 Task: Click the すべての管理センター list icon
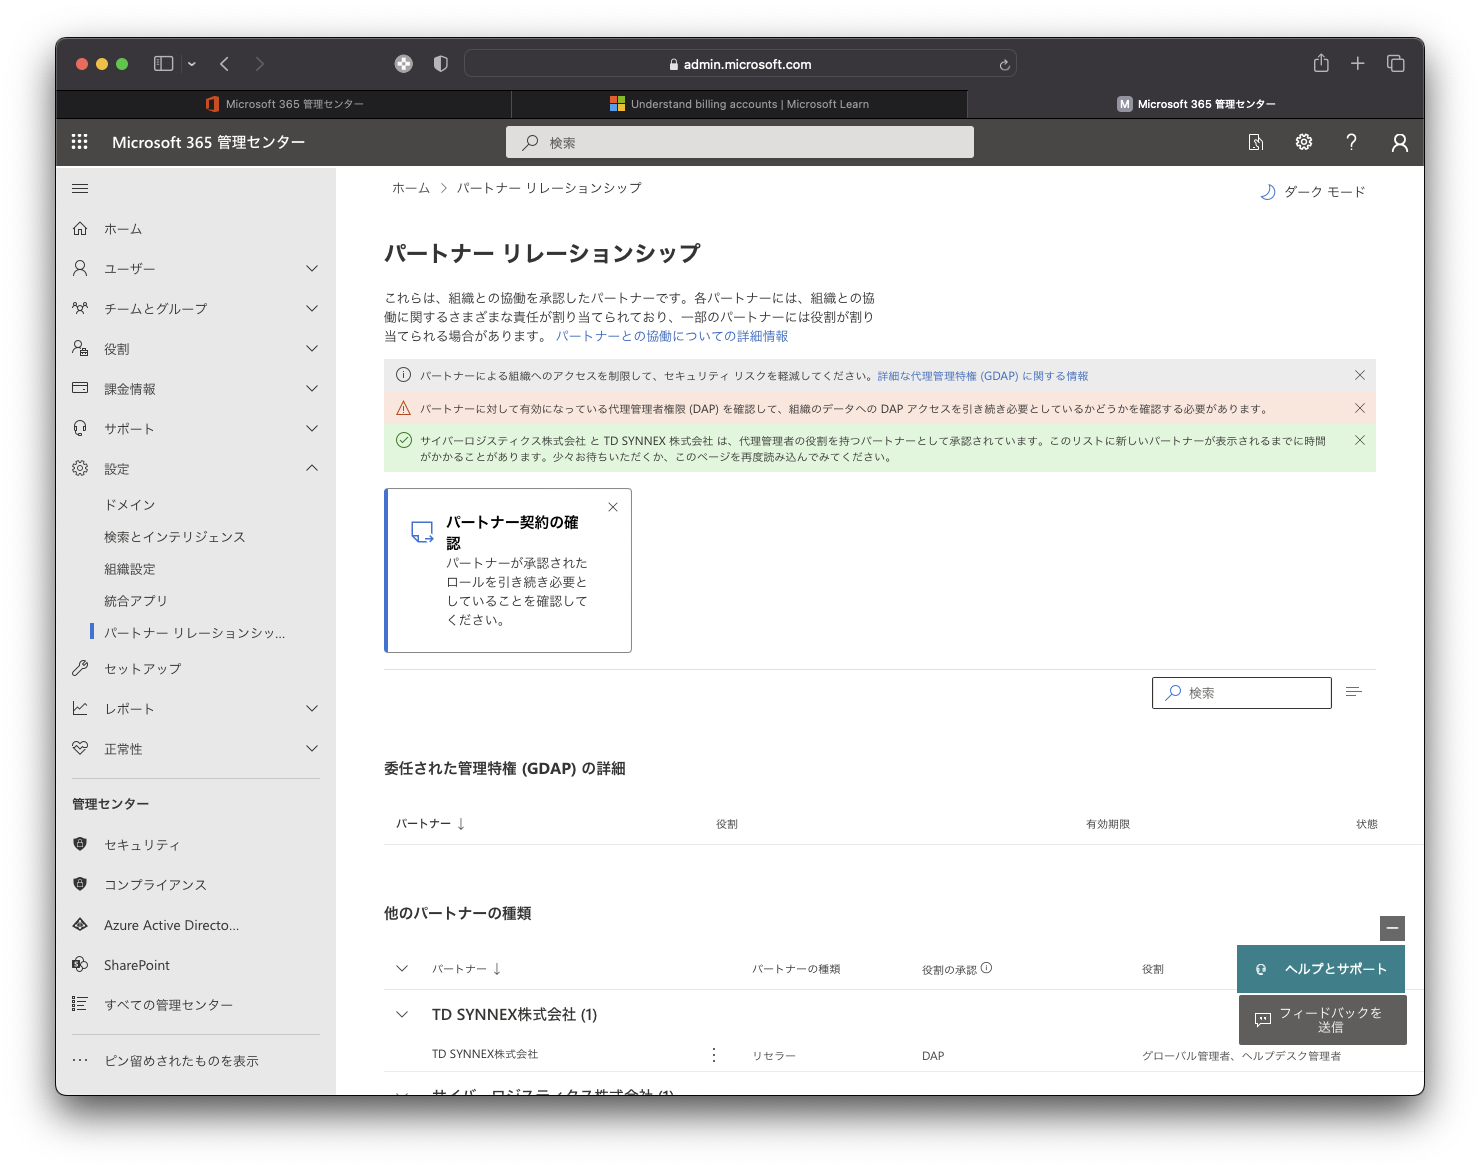coord(80,1004)
